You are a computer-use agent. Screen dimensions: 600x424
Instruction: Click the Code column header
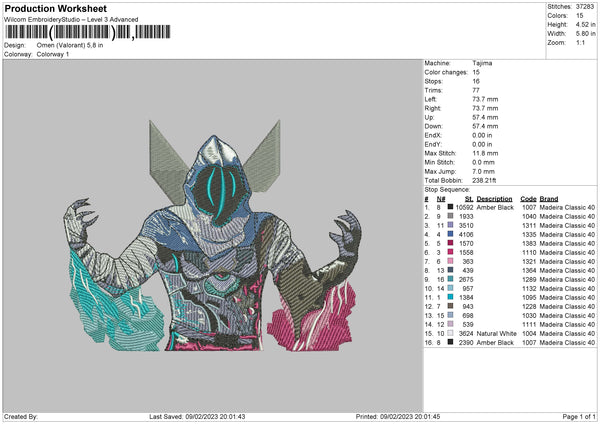tap(528, 198)
